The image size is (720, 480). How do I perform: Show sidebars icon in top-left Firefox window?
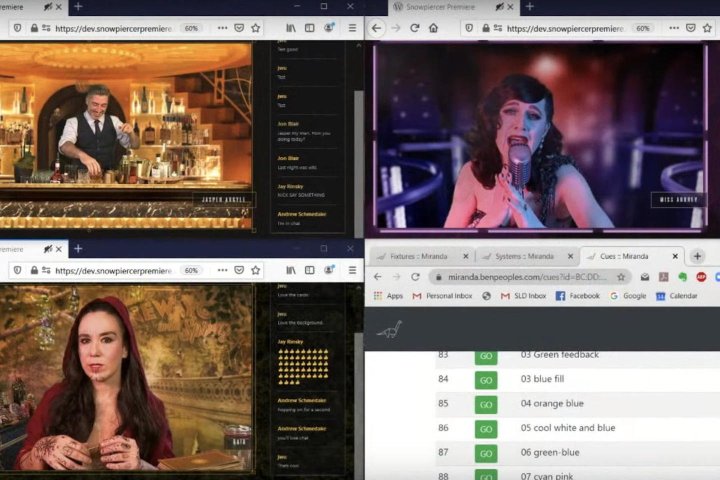tap(310, 28)
